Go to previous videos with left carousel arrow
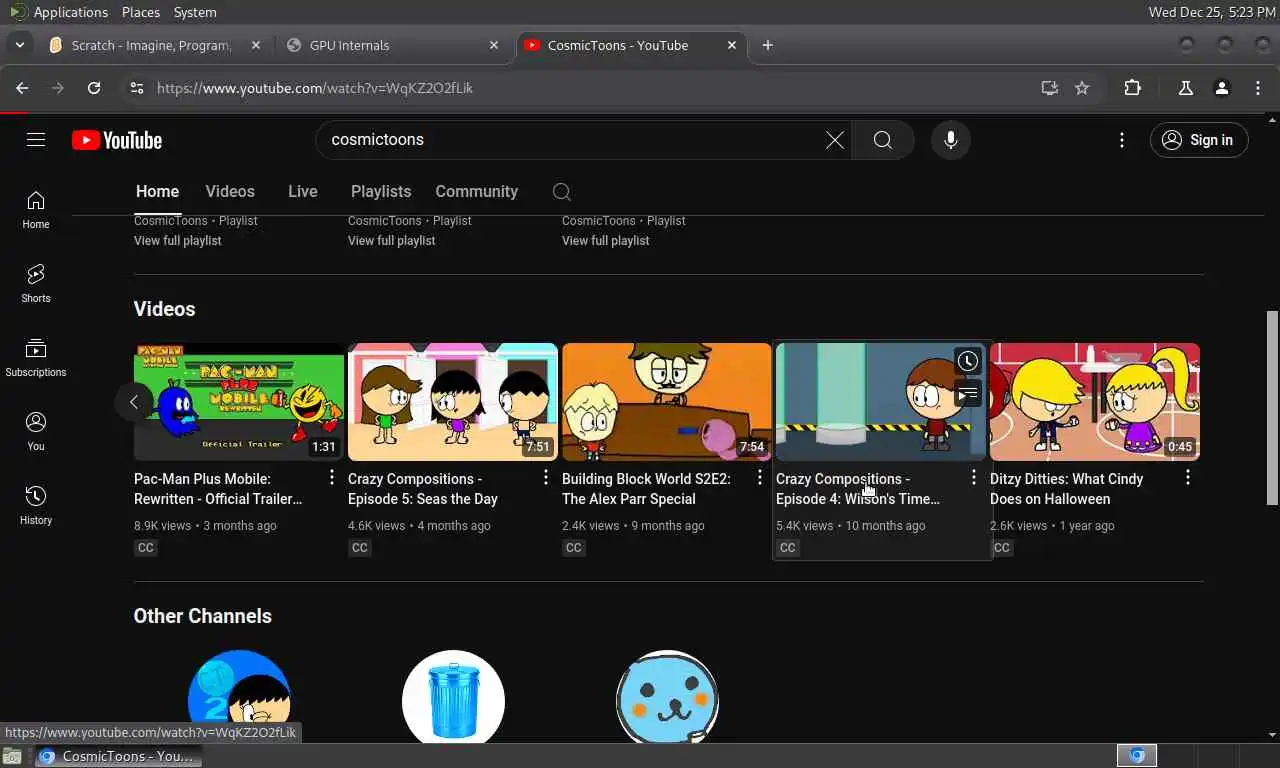The height and width of the screenshot is (768, 1280). click(x=134, y=402)
